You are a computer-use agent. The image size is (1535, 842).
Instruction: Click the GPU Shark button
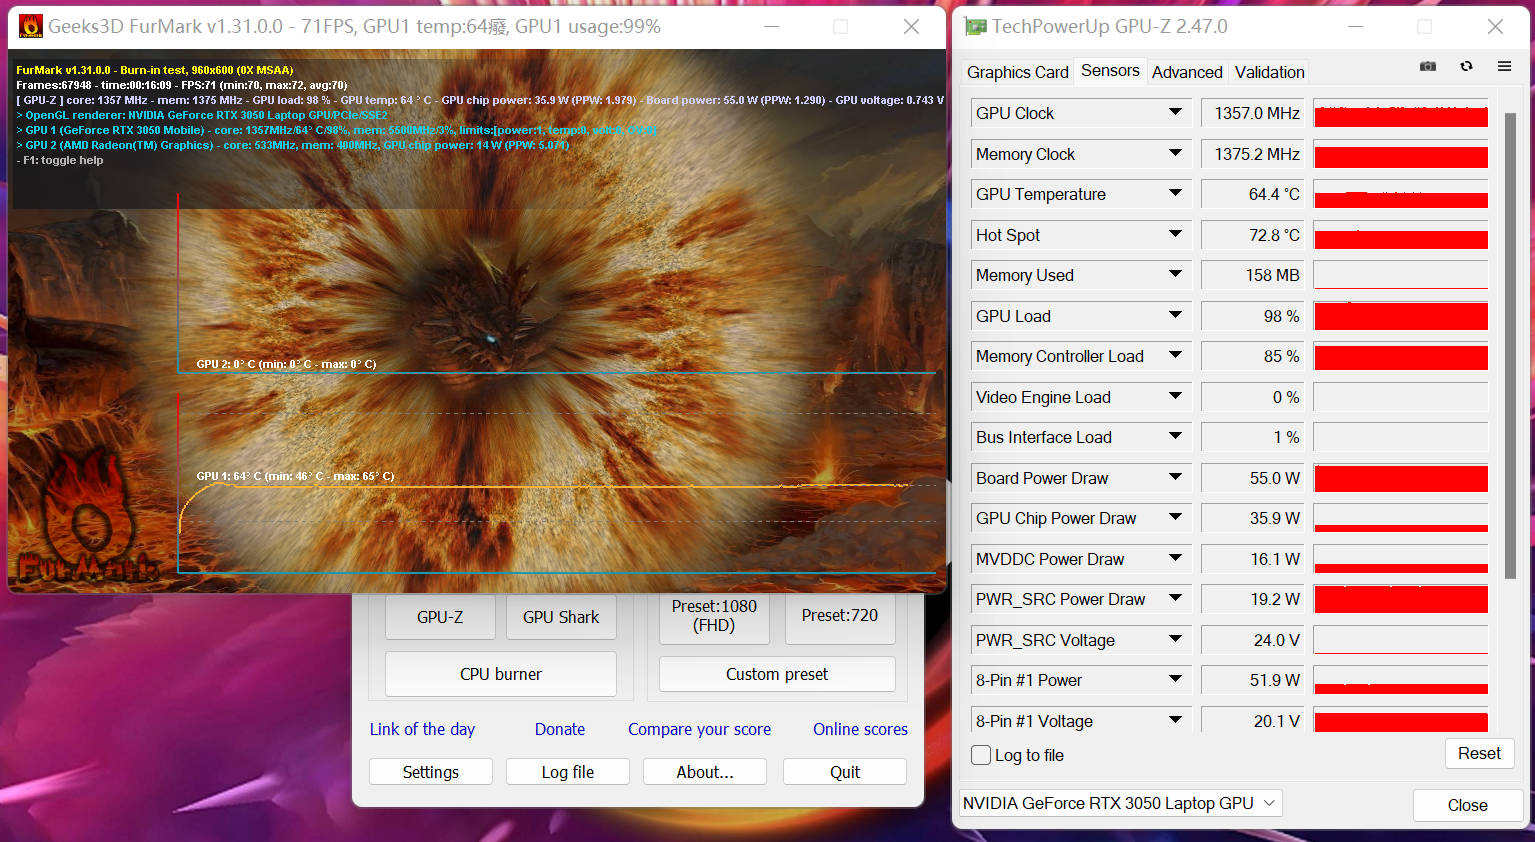561,617
